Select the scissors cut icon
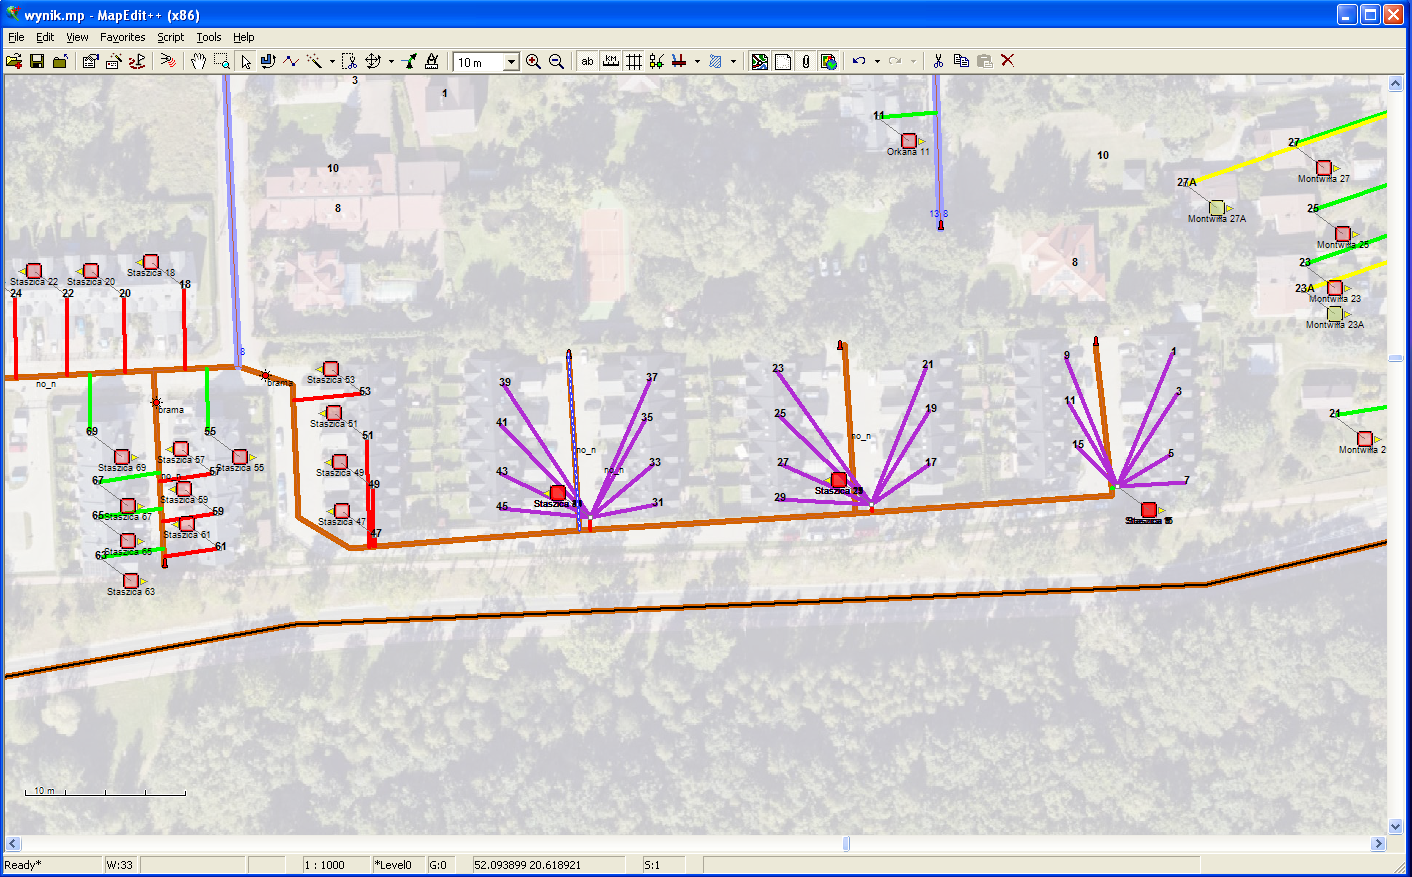Image resolution: width=1412 pixels, height=877 pixels. coord(938,61)
